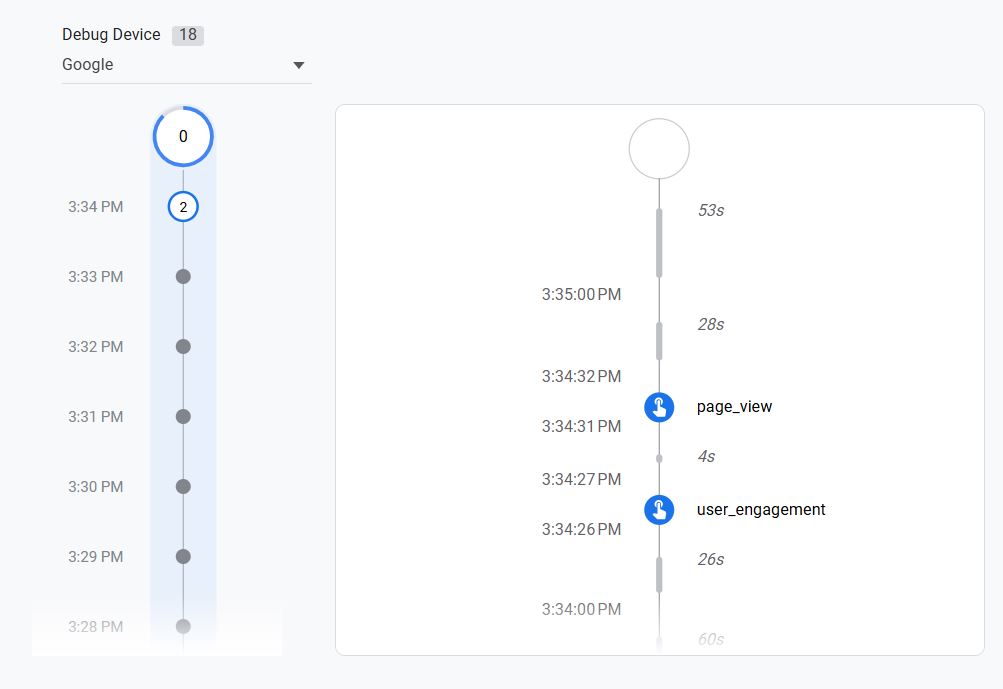Screen dimensions: 1003x689
Task: Select the 3:34 PM marker with 2 events
Action: pyautogui.click(x=183, y=207)
